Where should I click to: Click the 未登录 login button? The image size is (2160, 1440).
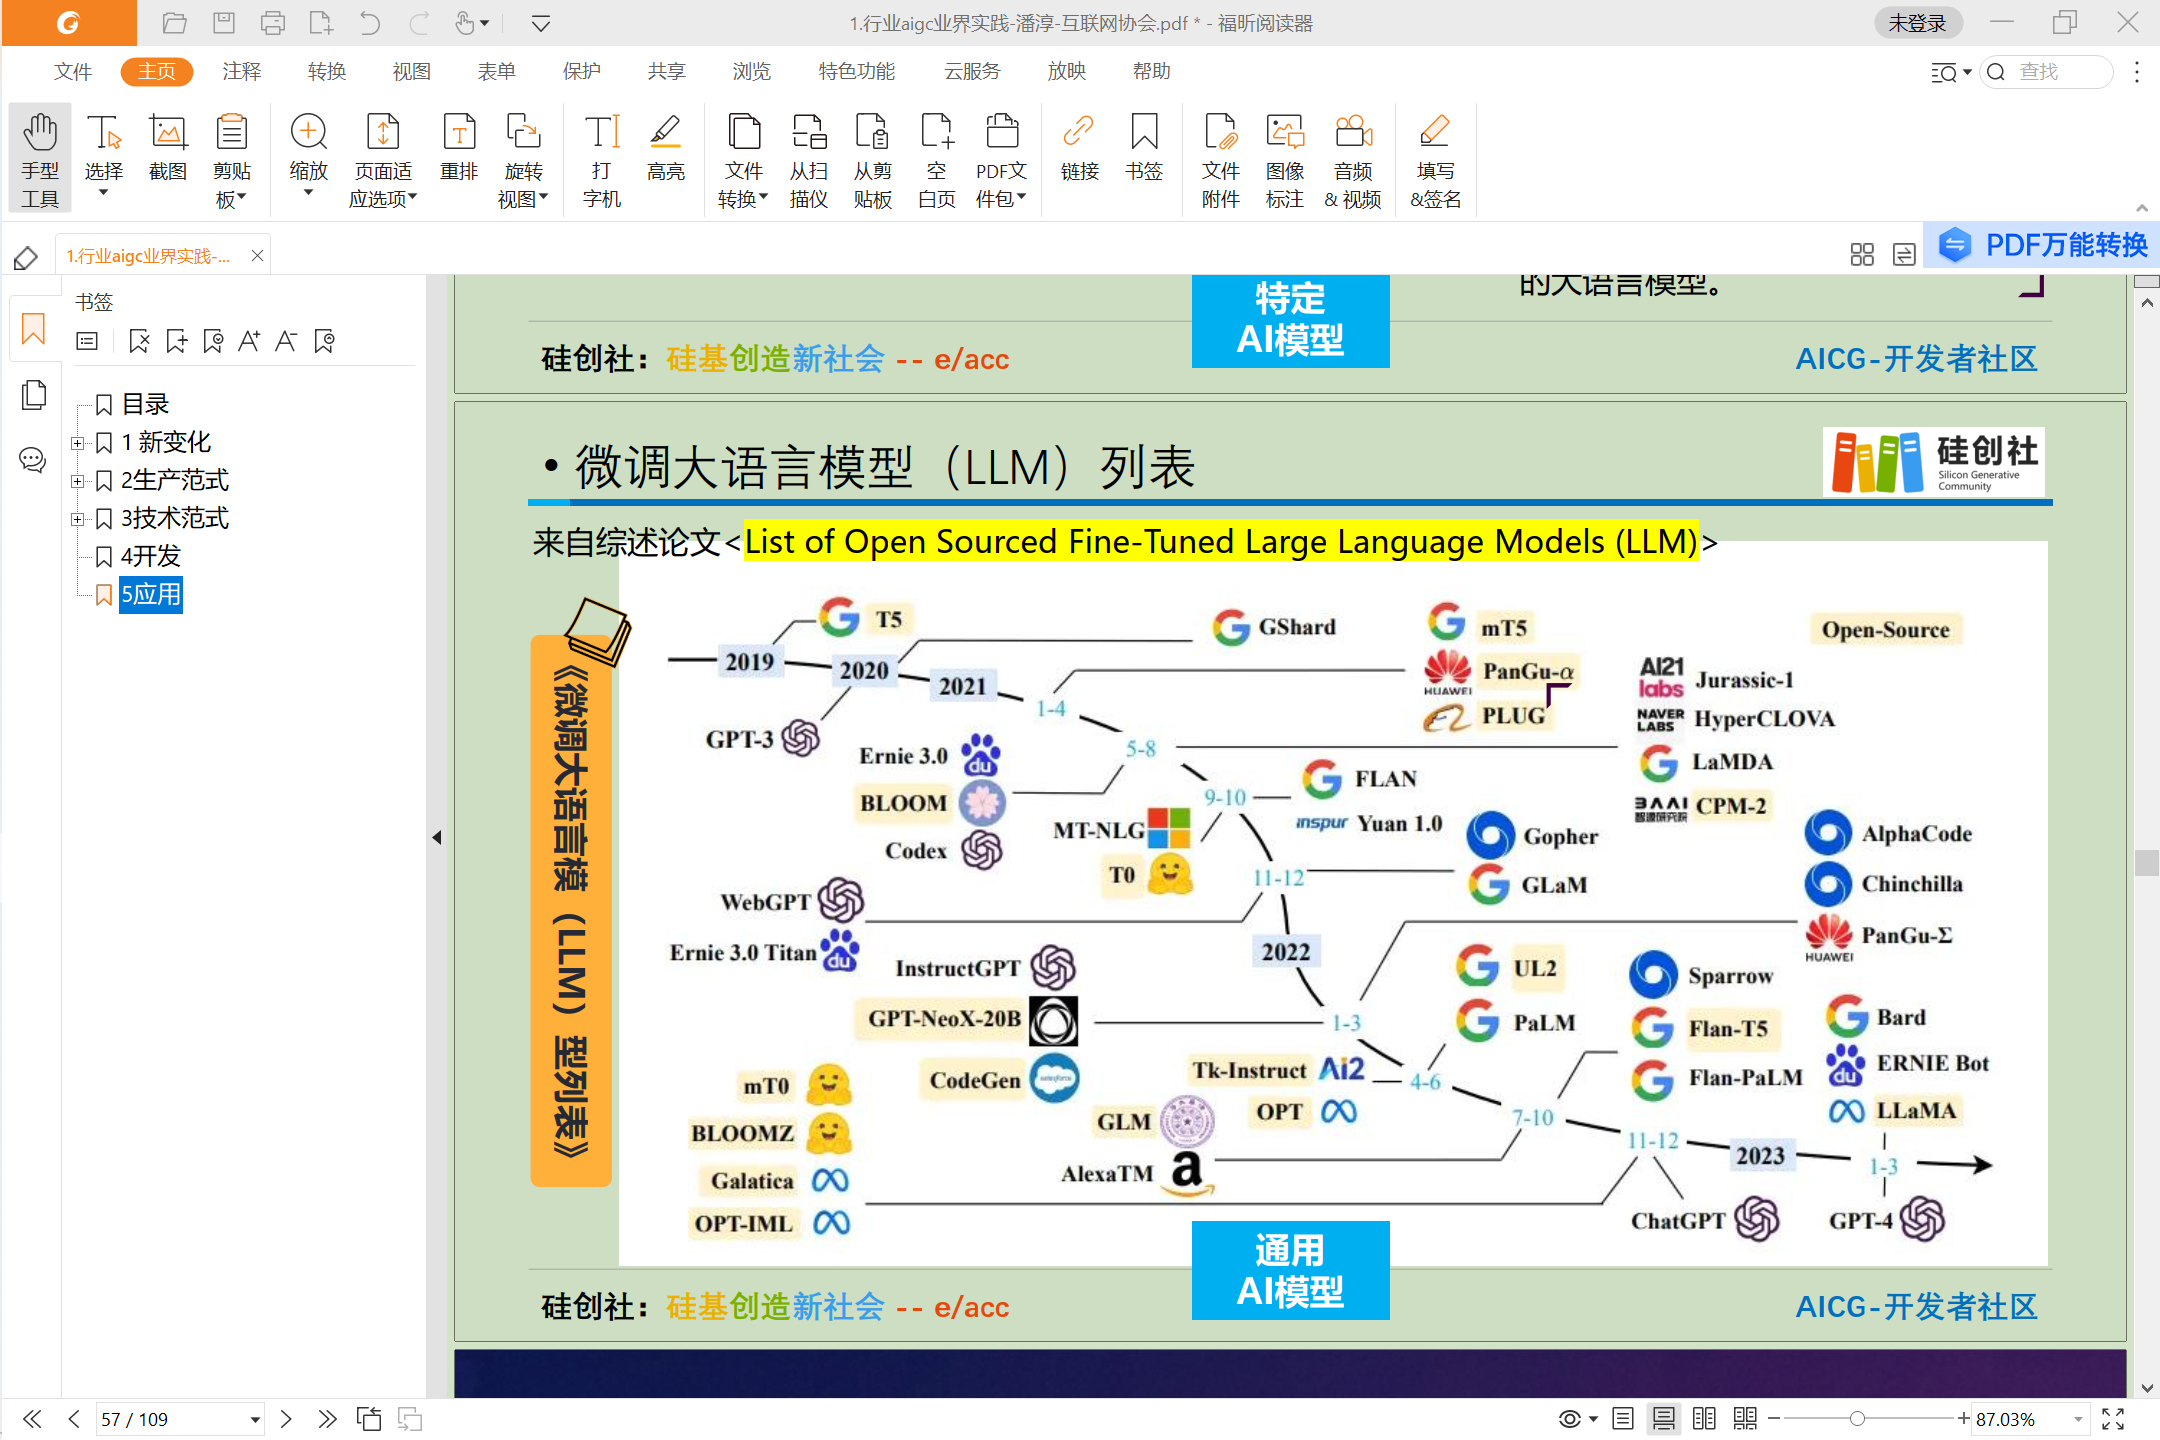click(1917, 23)
